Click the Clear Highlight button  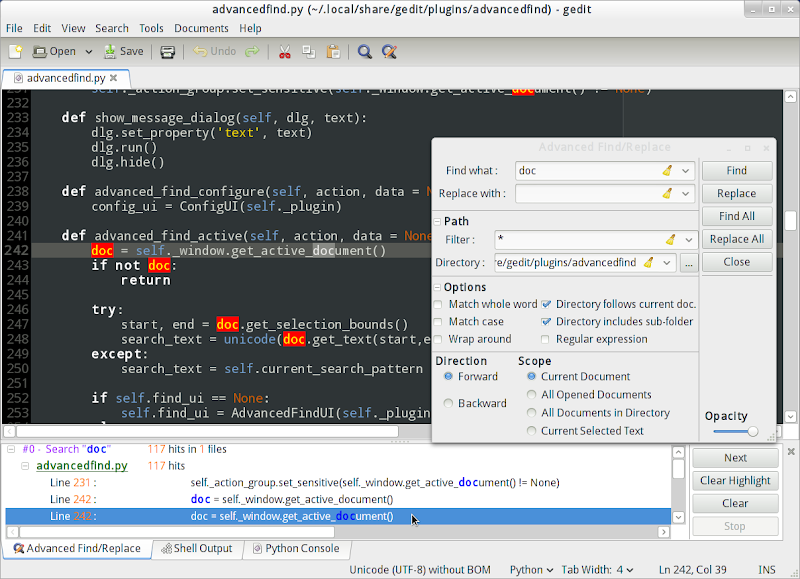point(735,480)
